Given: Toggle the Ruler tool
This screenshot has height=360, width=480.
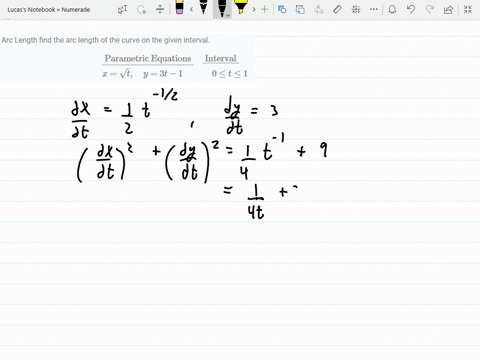Looking at the screenshot, I should click(x=337, y=9).
